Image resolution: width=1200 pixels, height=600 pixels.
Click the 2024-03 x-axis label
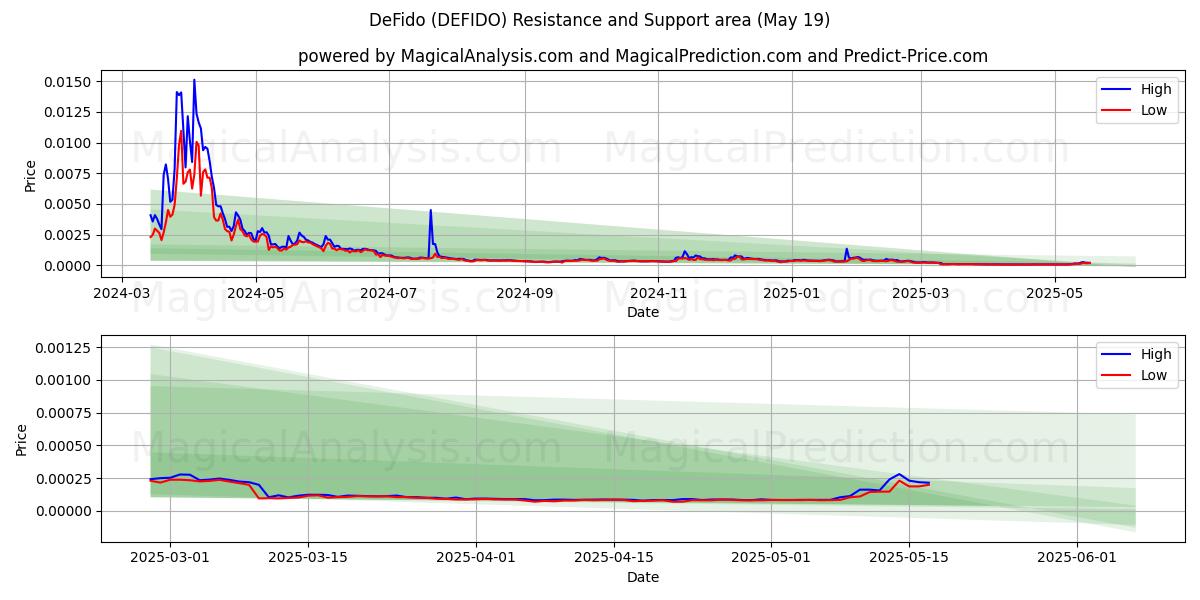tap(122, 294)
